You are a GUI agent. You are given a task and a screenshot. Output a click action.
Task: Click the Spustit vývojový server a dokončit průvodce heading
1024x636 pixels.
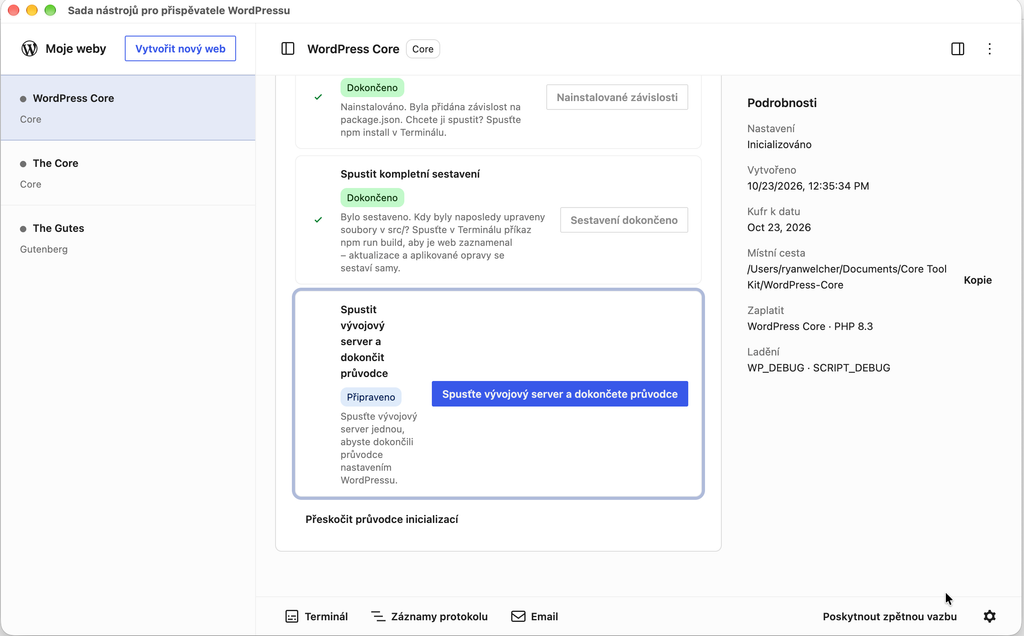point(364,342)
